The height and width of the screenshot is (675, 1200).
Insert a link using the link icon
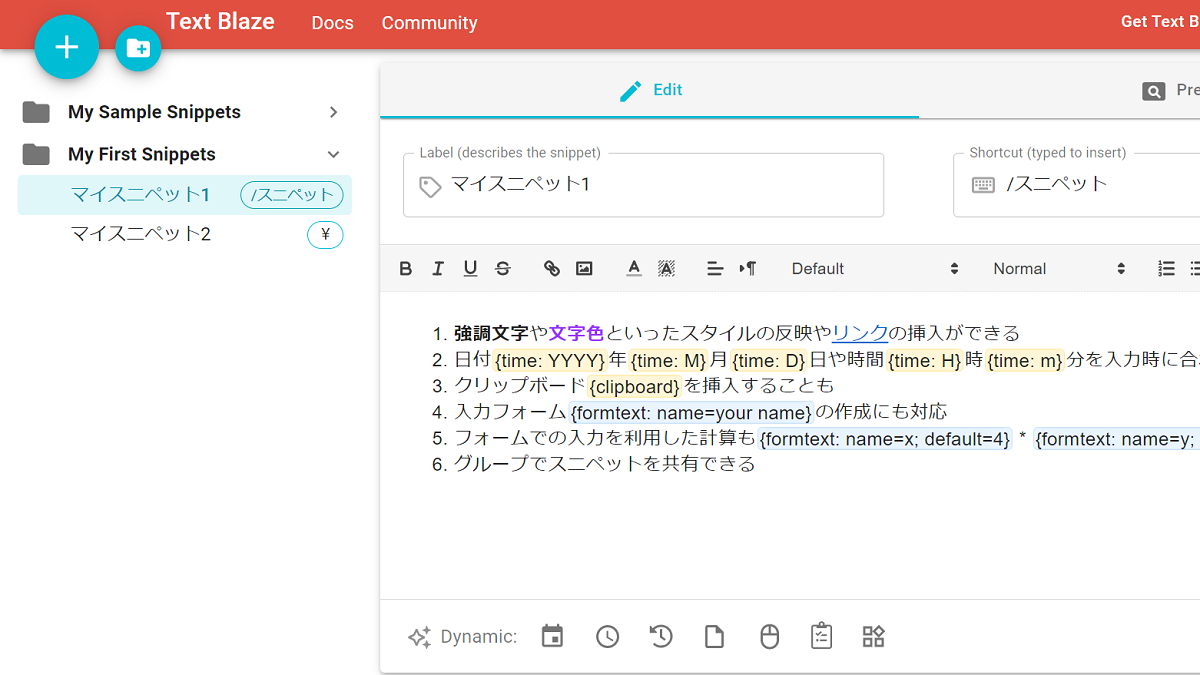coord(551,268)
